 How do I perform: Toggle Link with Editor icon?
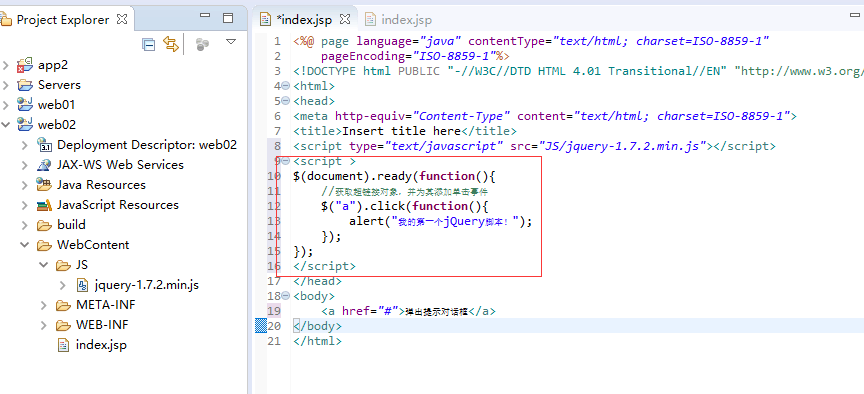pos(171,44)
